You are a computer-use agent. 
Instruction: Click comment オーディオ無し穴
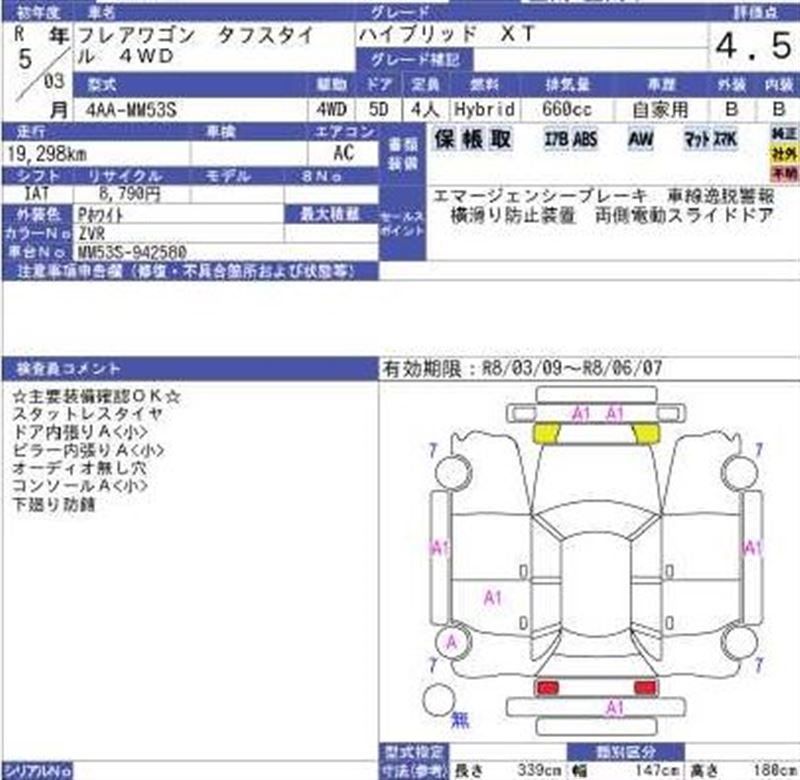(x=79, y=468)
